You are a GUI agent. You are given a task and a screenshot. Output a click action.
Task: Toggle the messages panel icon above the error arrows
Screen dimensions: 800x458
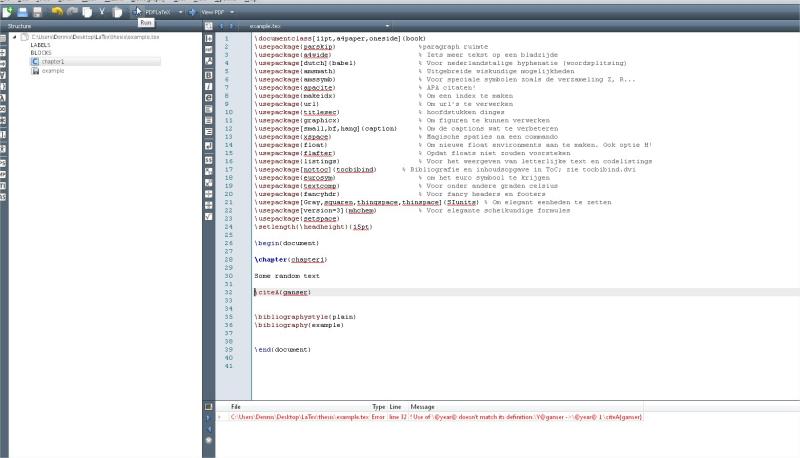[209, 406]
